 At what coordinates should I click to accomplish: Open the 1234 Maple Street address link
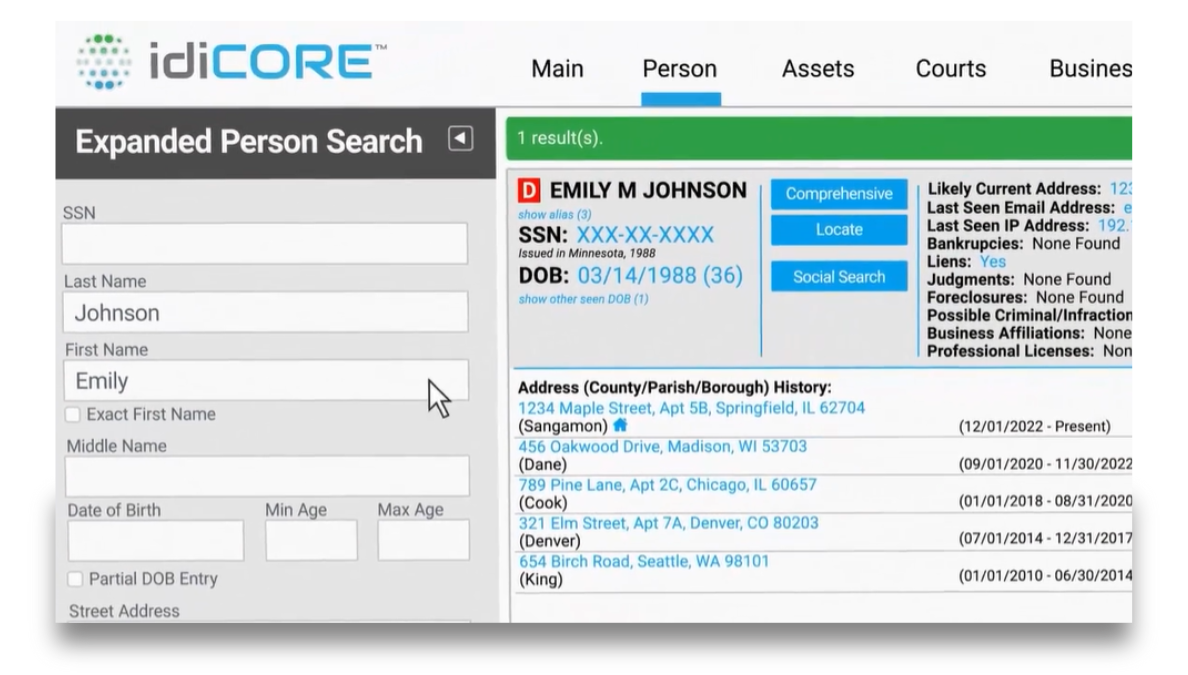pos(690,408)
